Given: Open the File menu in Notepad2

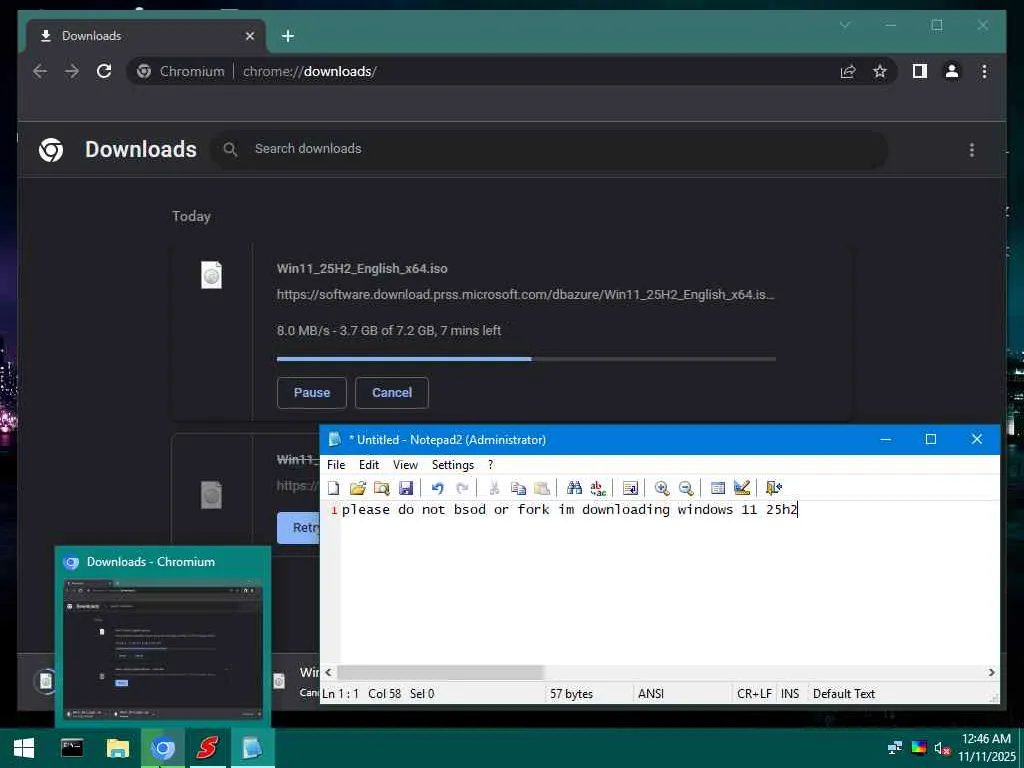Looking at the screenshot, I should [x=336, y=464].
